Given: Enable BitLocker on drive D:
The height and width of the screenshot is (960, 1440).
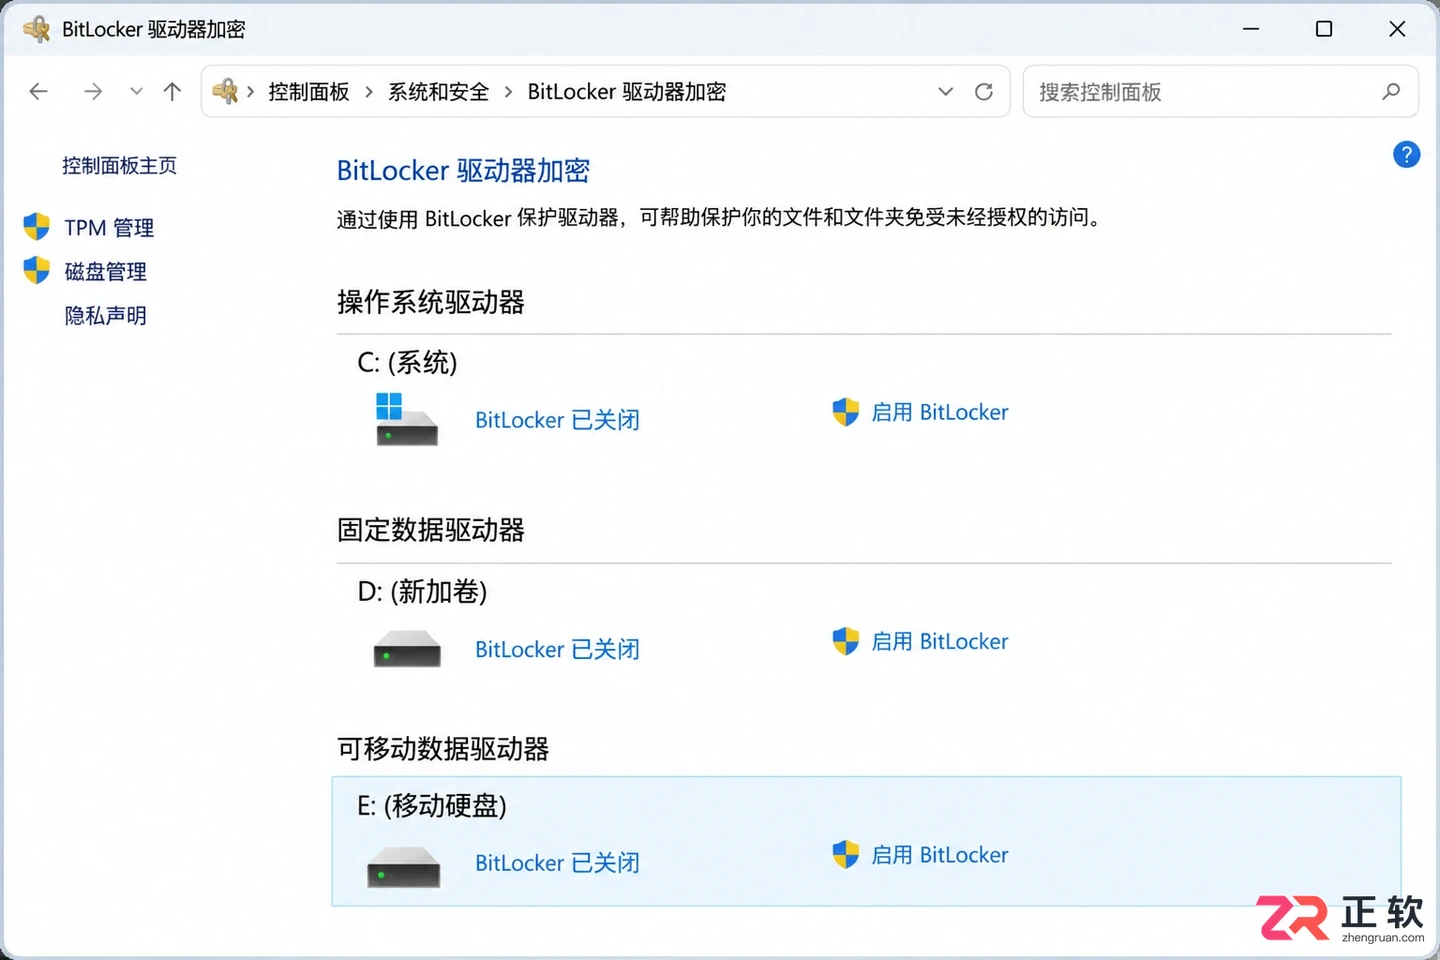Looking at the screenshot, I should click(939, 641).
